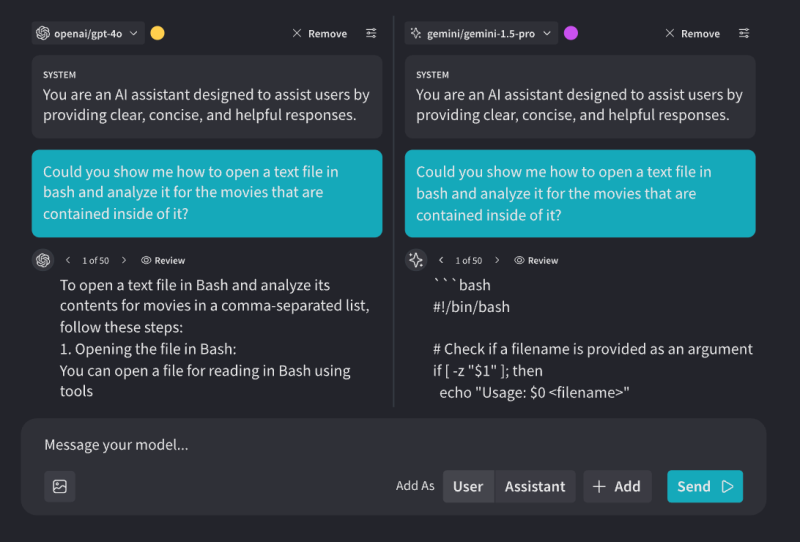Click the text '1. Opening the file in Bash:'

click(x=148, y=349)
